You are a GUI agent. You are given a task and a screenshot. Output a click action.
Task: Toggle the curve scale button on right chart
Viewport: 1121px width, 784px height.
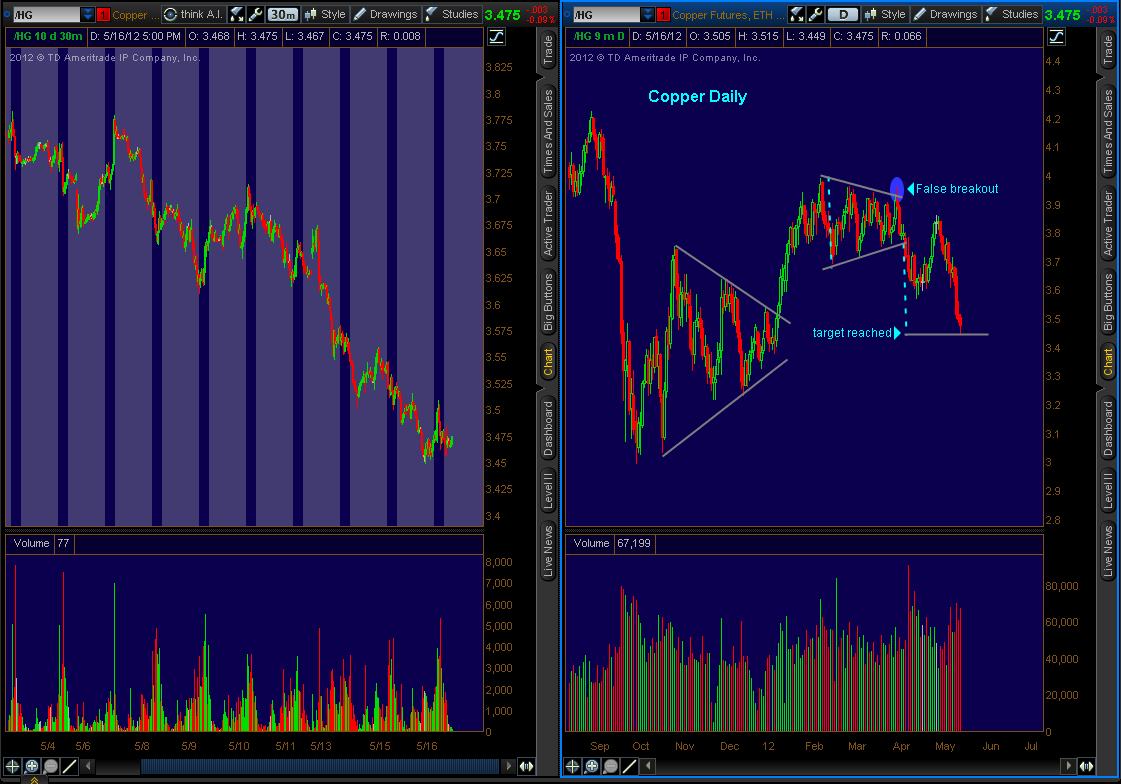pyautogui.click(x=1057, y=36)
